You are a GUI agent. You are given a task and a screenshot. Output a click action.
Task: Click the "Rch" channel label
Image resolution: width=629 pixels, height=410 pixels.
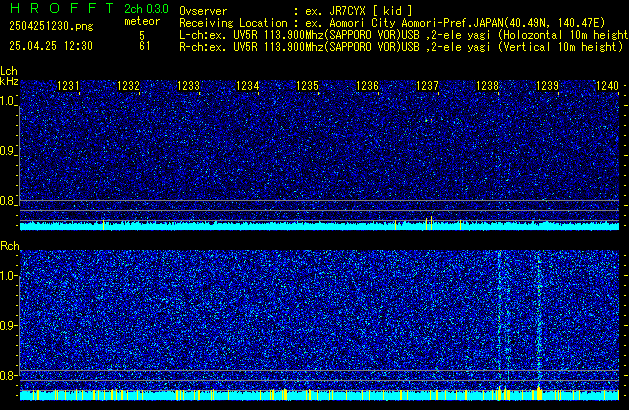(10, 246)
